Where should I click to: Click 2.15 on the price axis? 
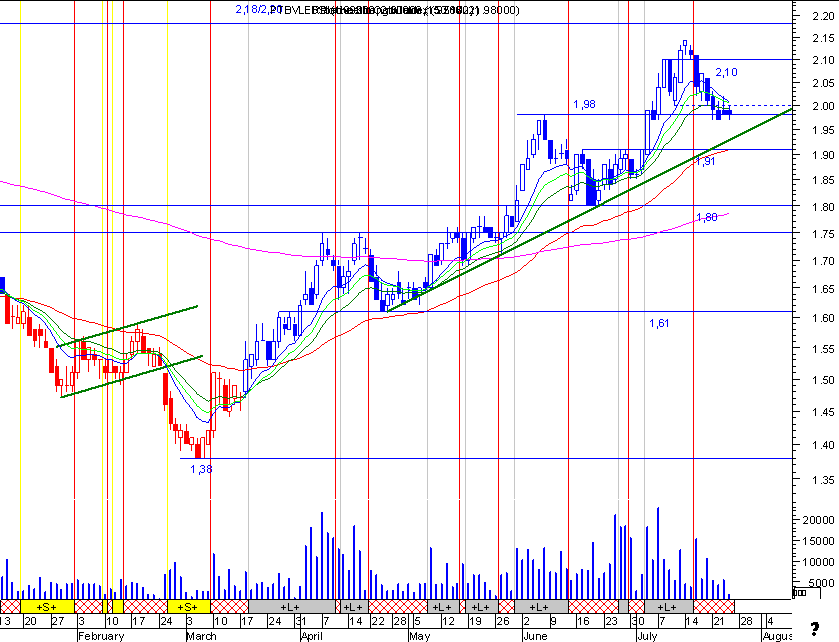tap(823, 39)
